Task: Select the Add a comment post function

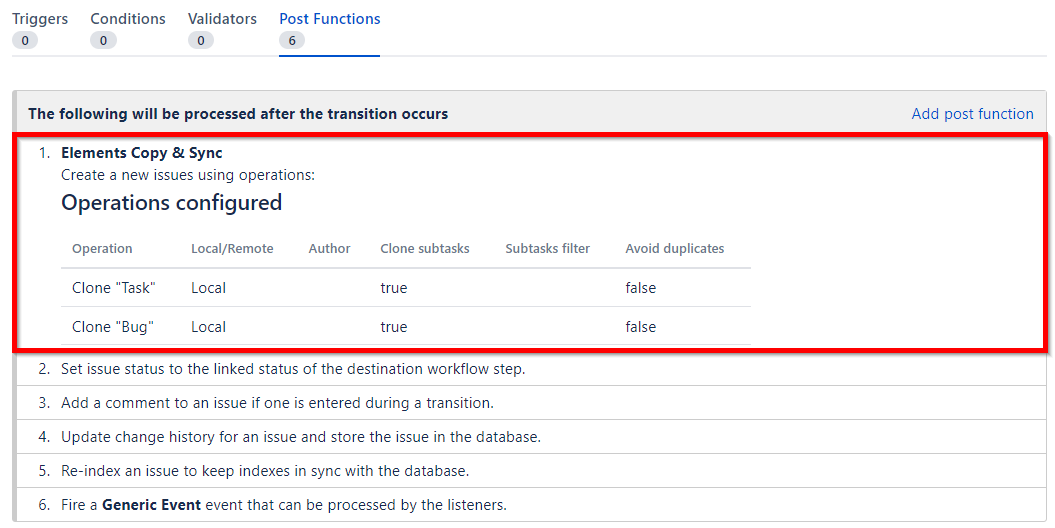Action: (x=277, y=403)
